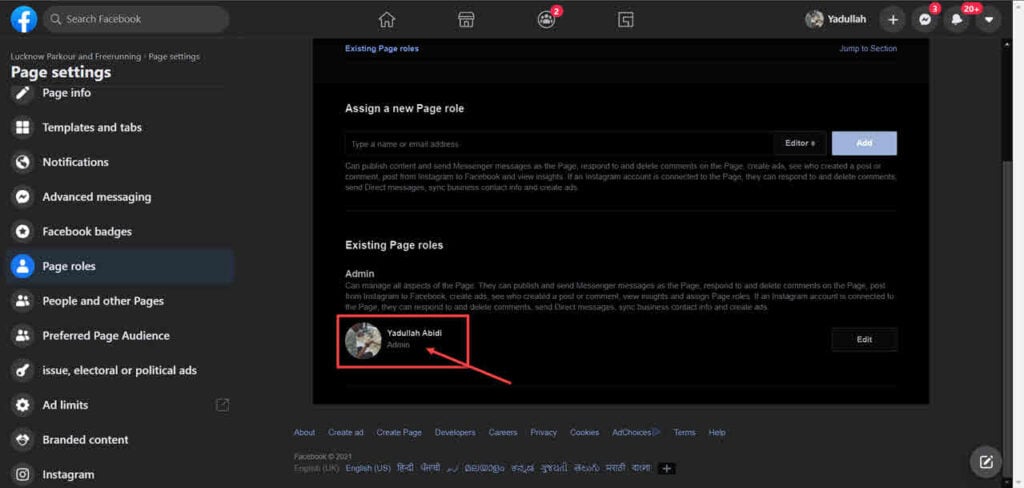Click the Terms footer link
1024x488 pixels.
click(684, 432)
